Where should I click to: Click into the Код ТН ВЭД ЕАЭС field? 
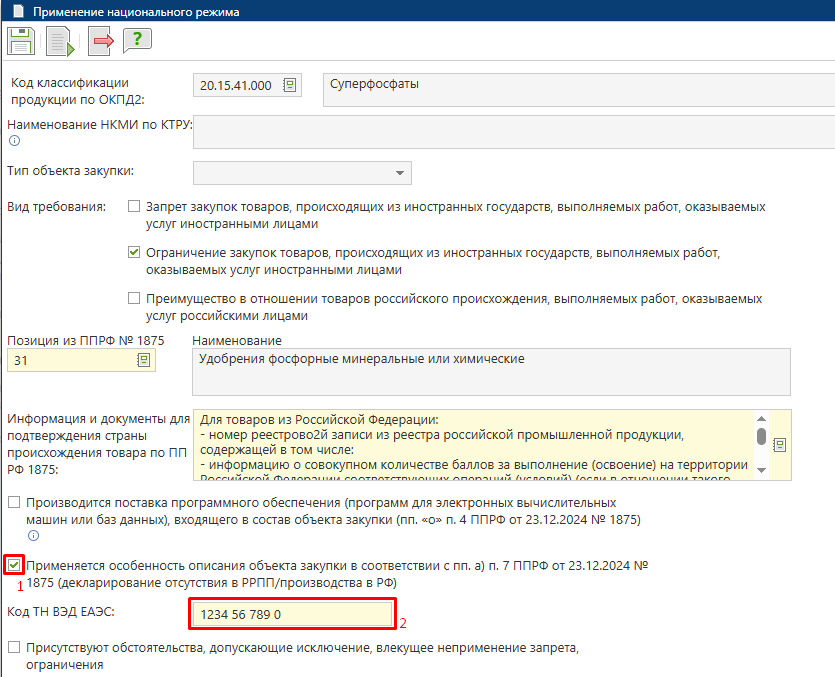pos(291,614)
